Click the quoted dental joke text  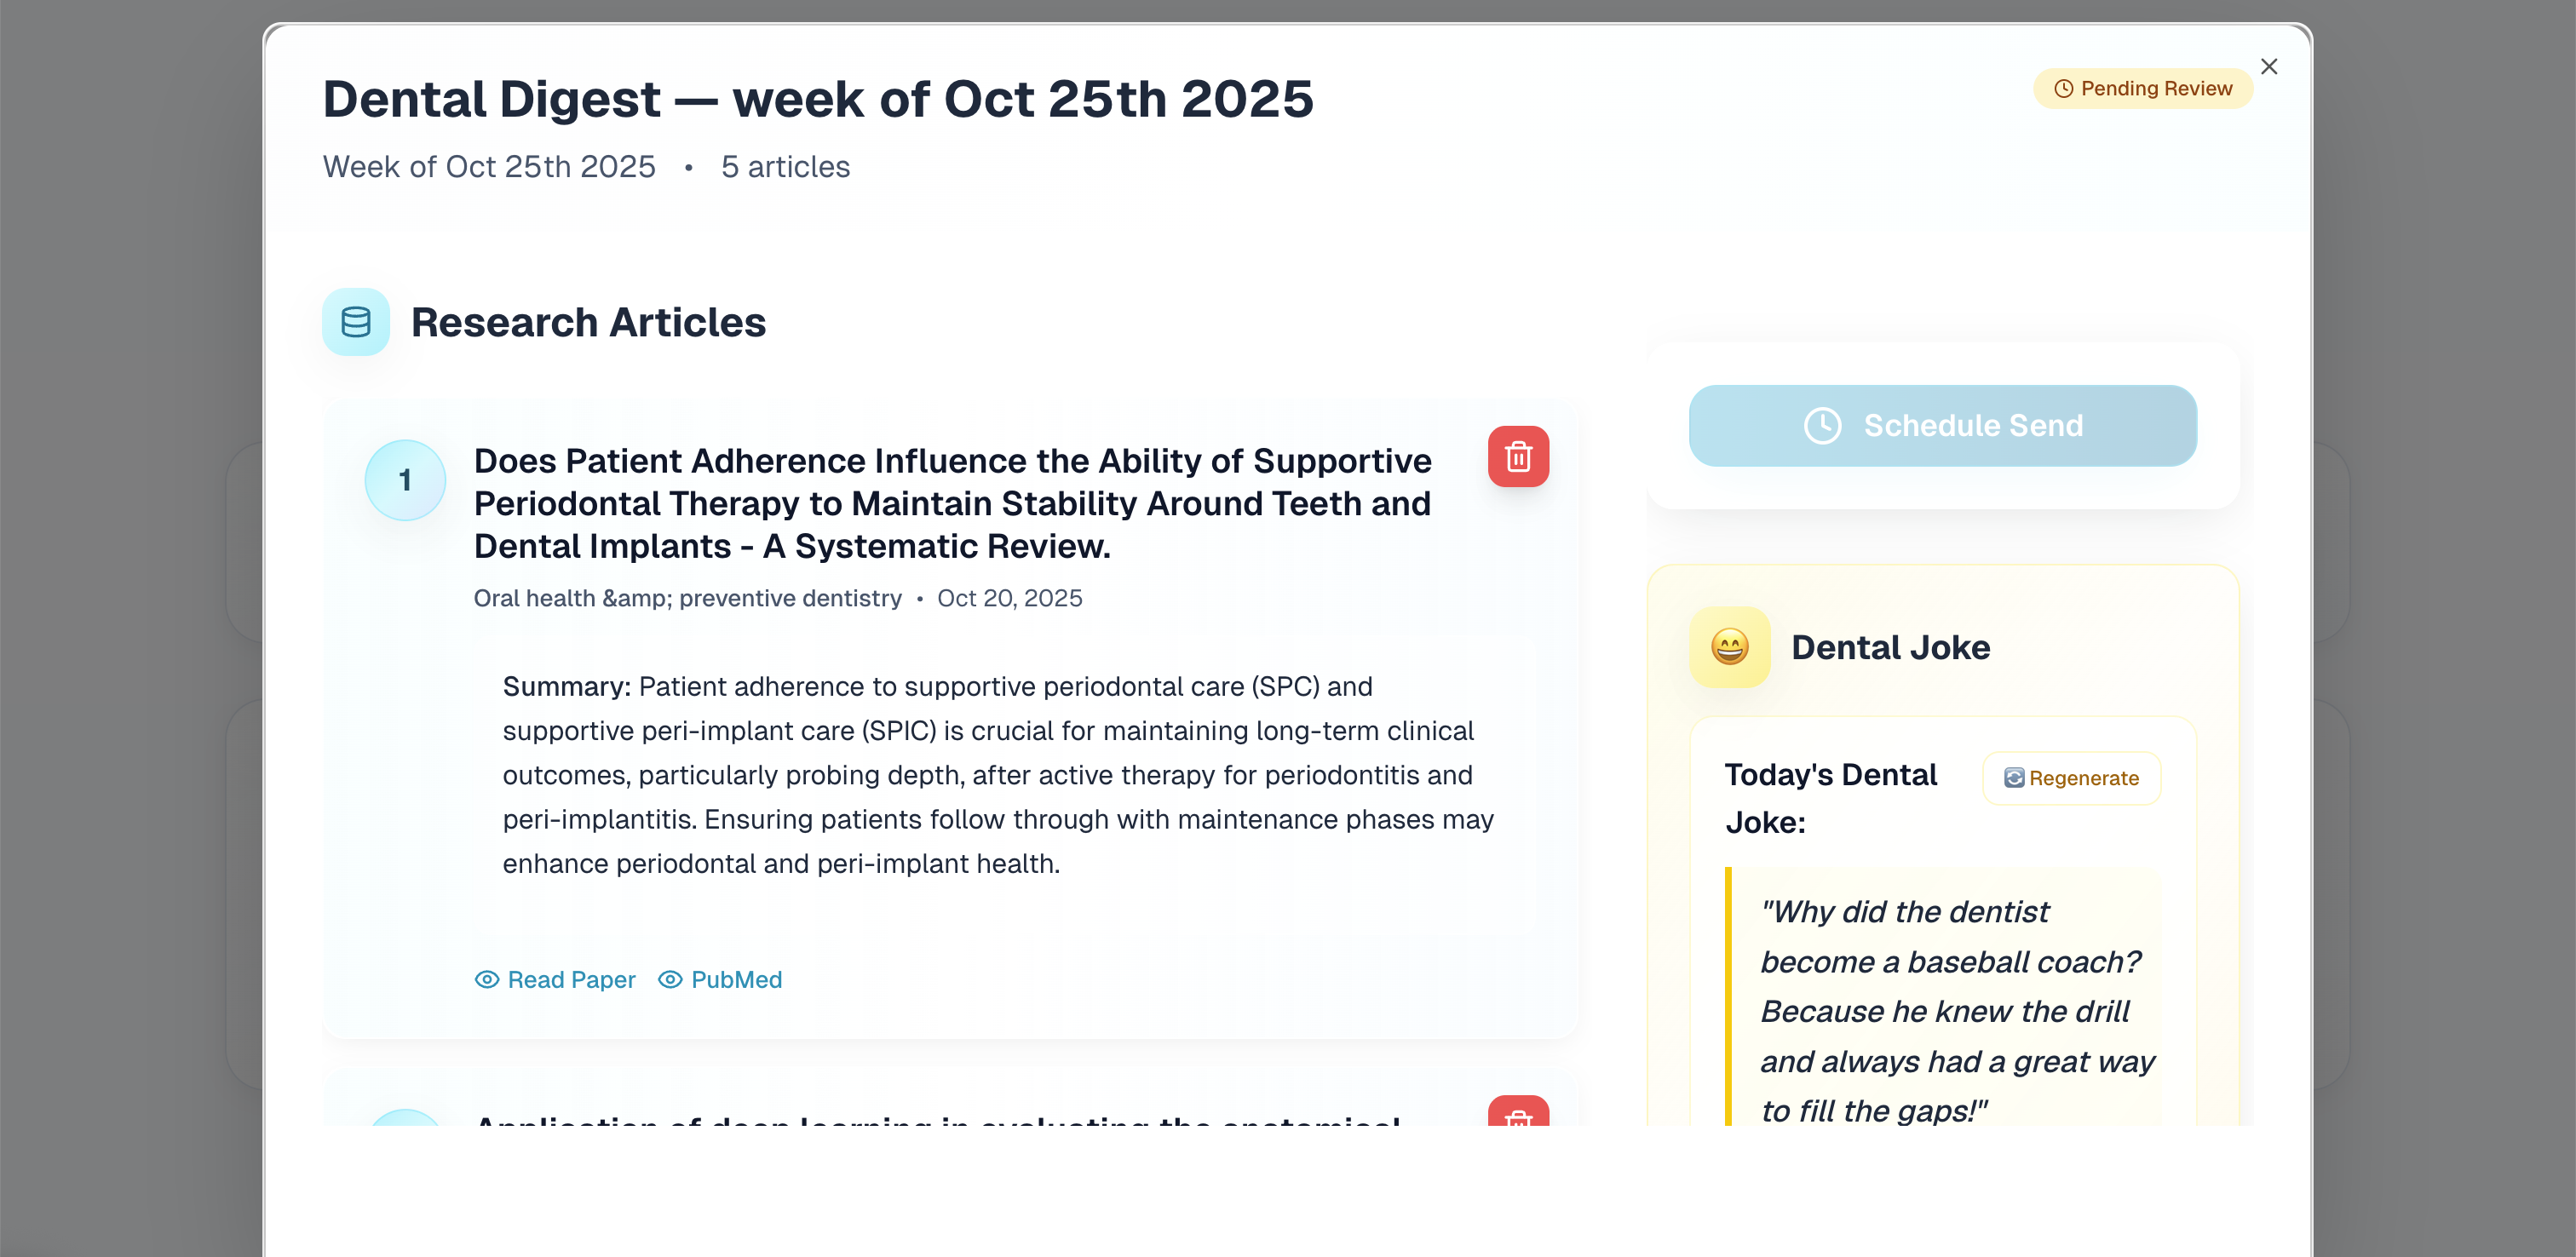[x=1955, y=1010]
